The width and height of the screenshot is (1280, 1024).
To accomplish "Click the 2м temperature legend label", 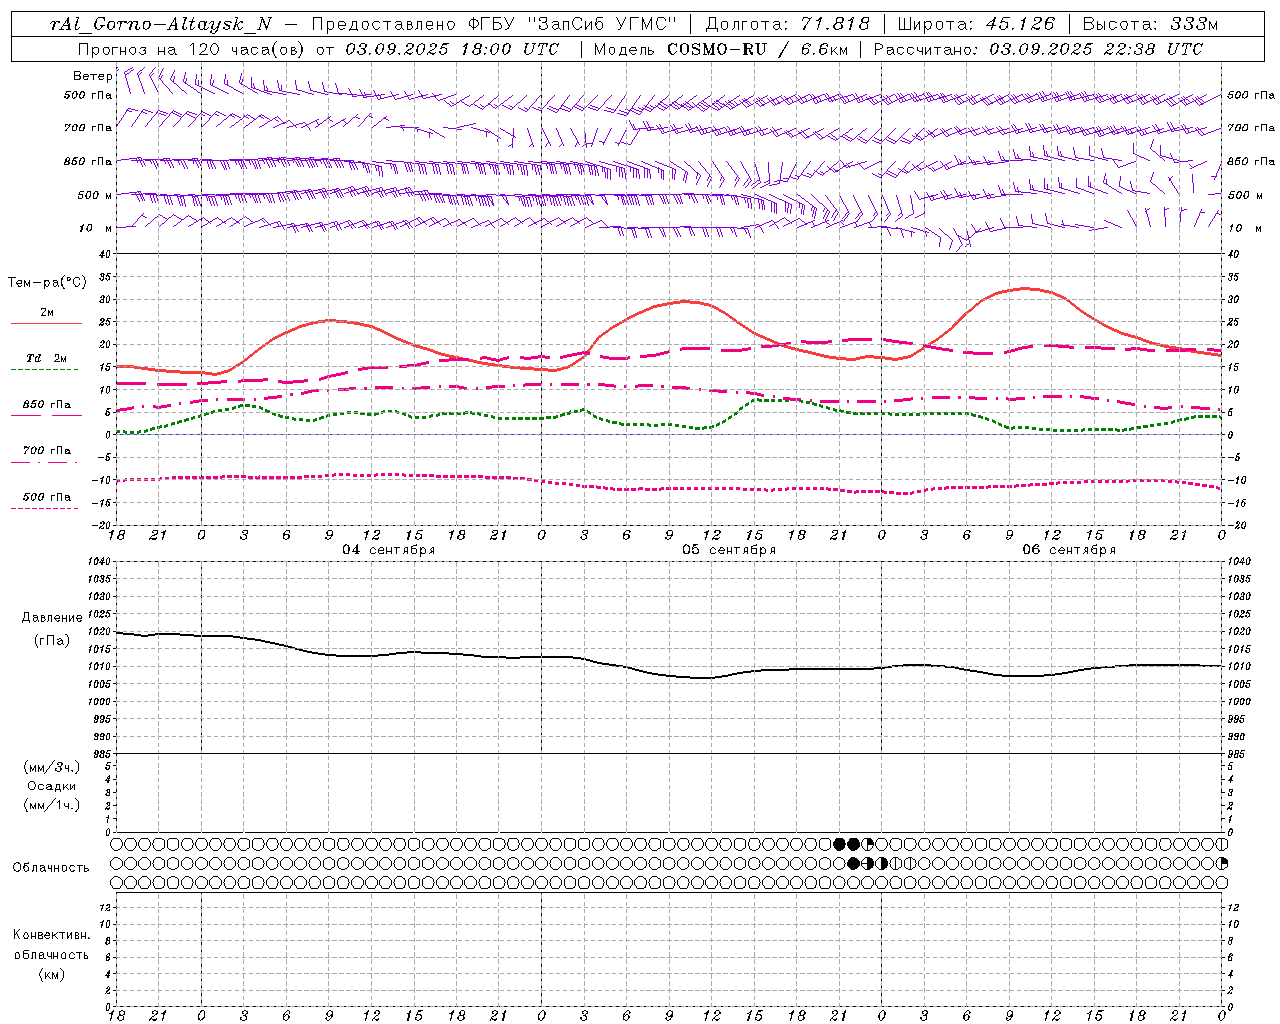I will coord(47,313).
